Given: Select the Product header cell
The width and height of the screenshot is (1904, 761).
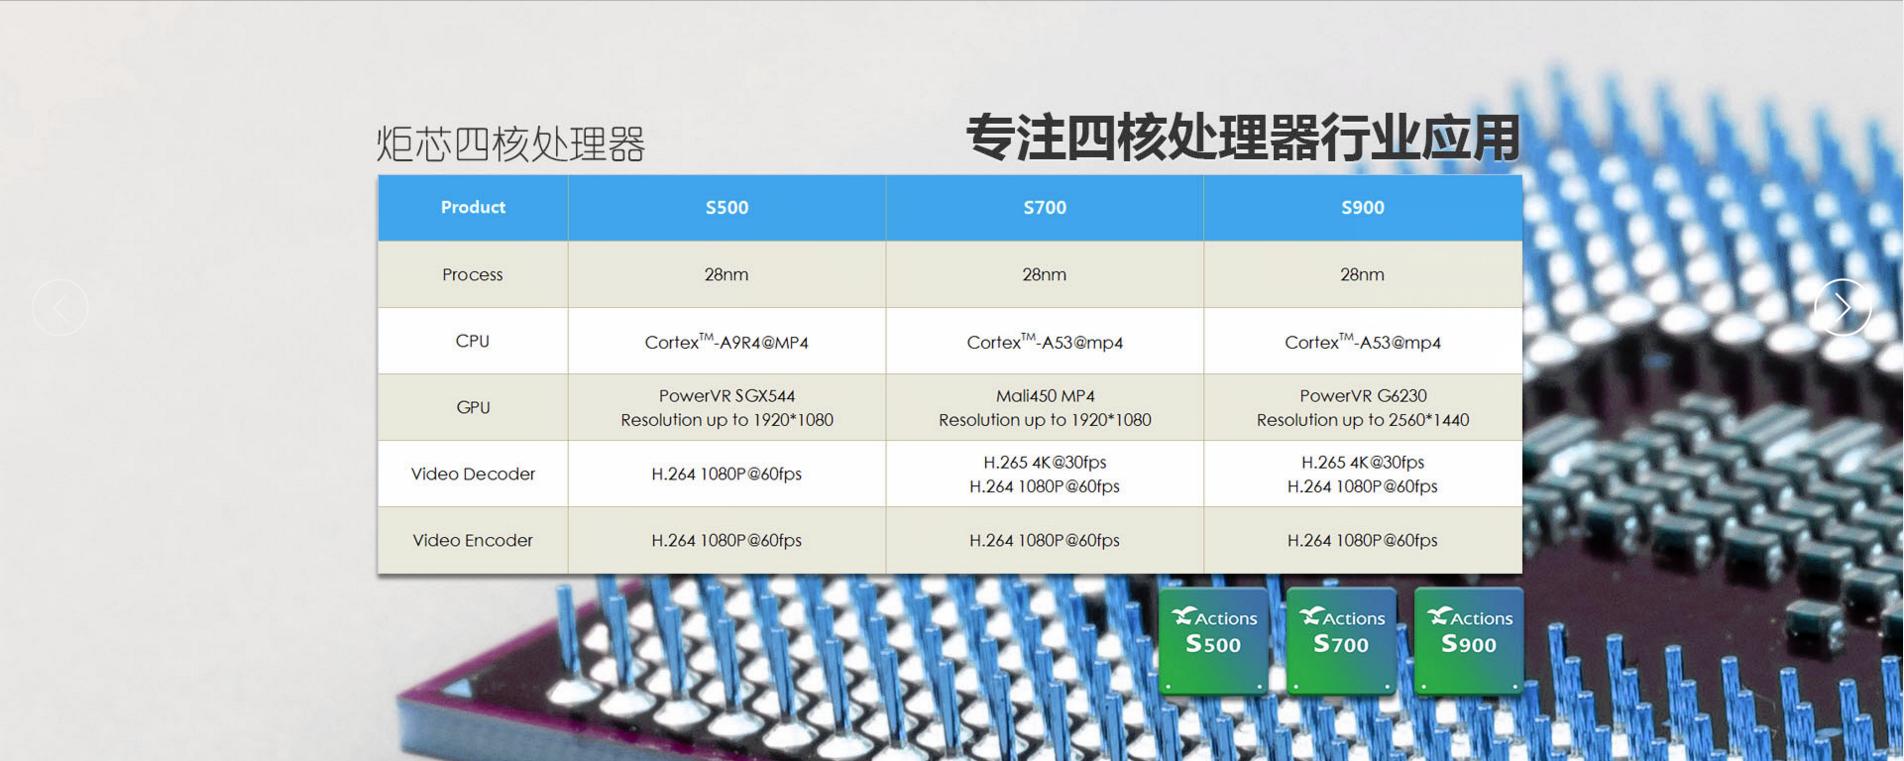Looking at the screenshot, I should click(x=473, y=207).
